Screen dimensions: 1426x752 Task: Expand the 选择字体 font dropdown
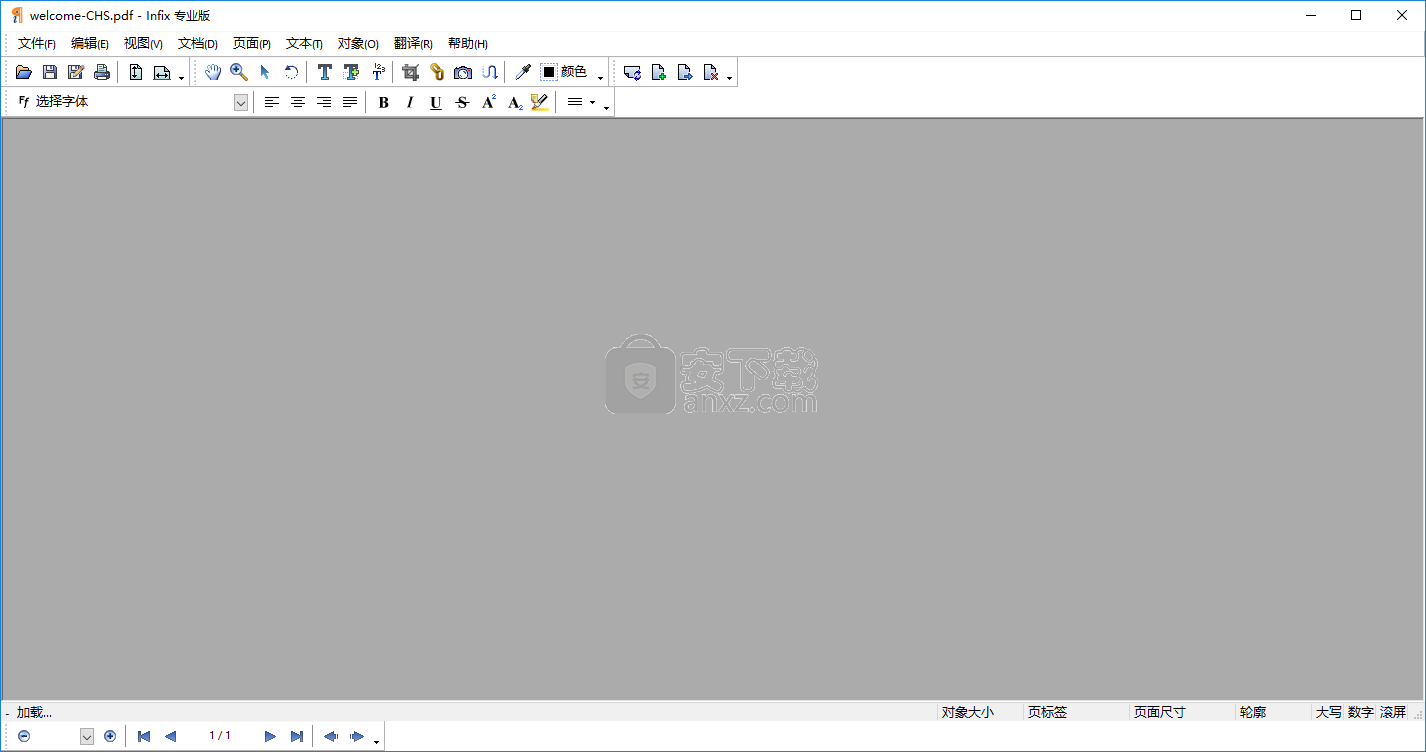point(241,102)
